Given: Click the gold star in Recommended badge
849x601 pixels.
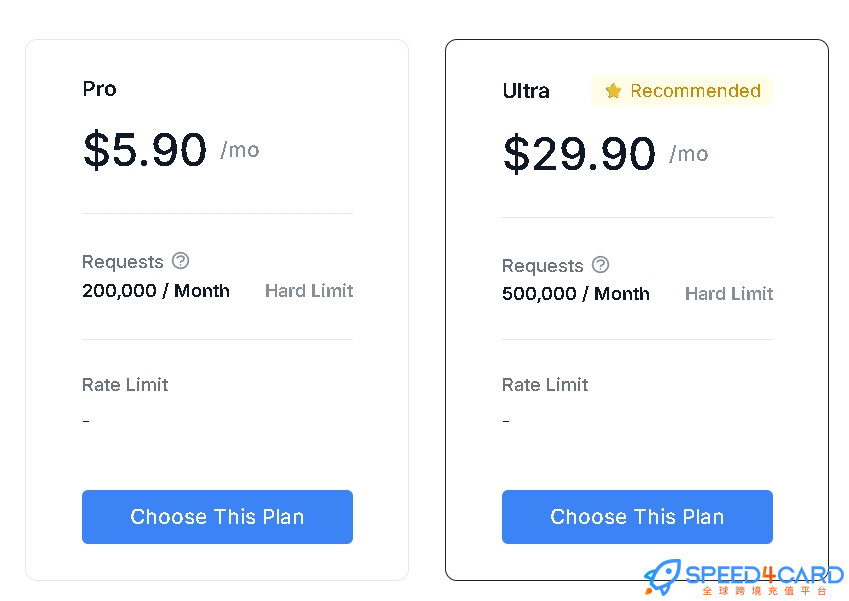Looking at the screenshot, I should coord(613,91).
